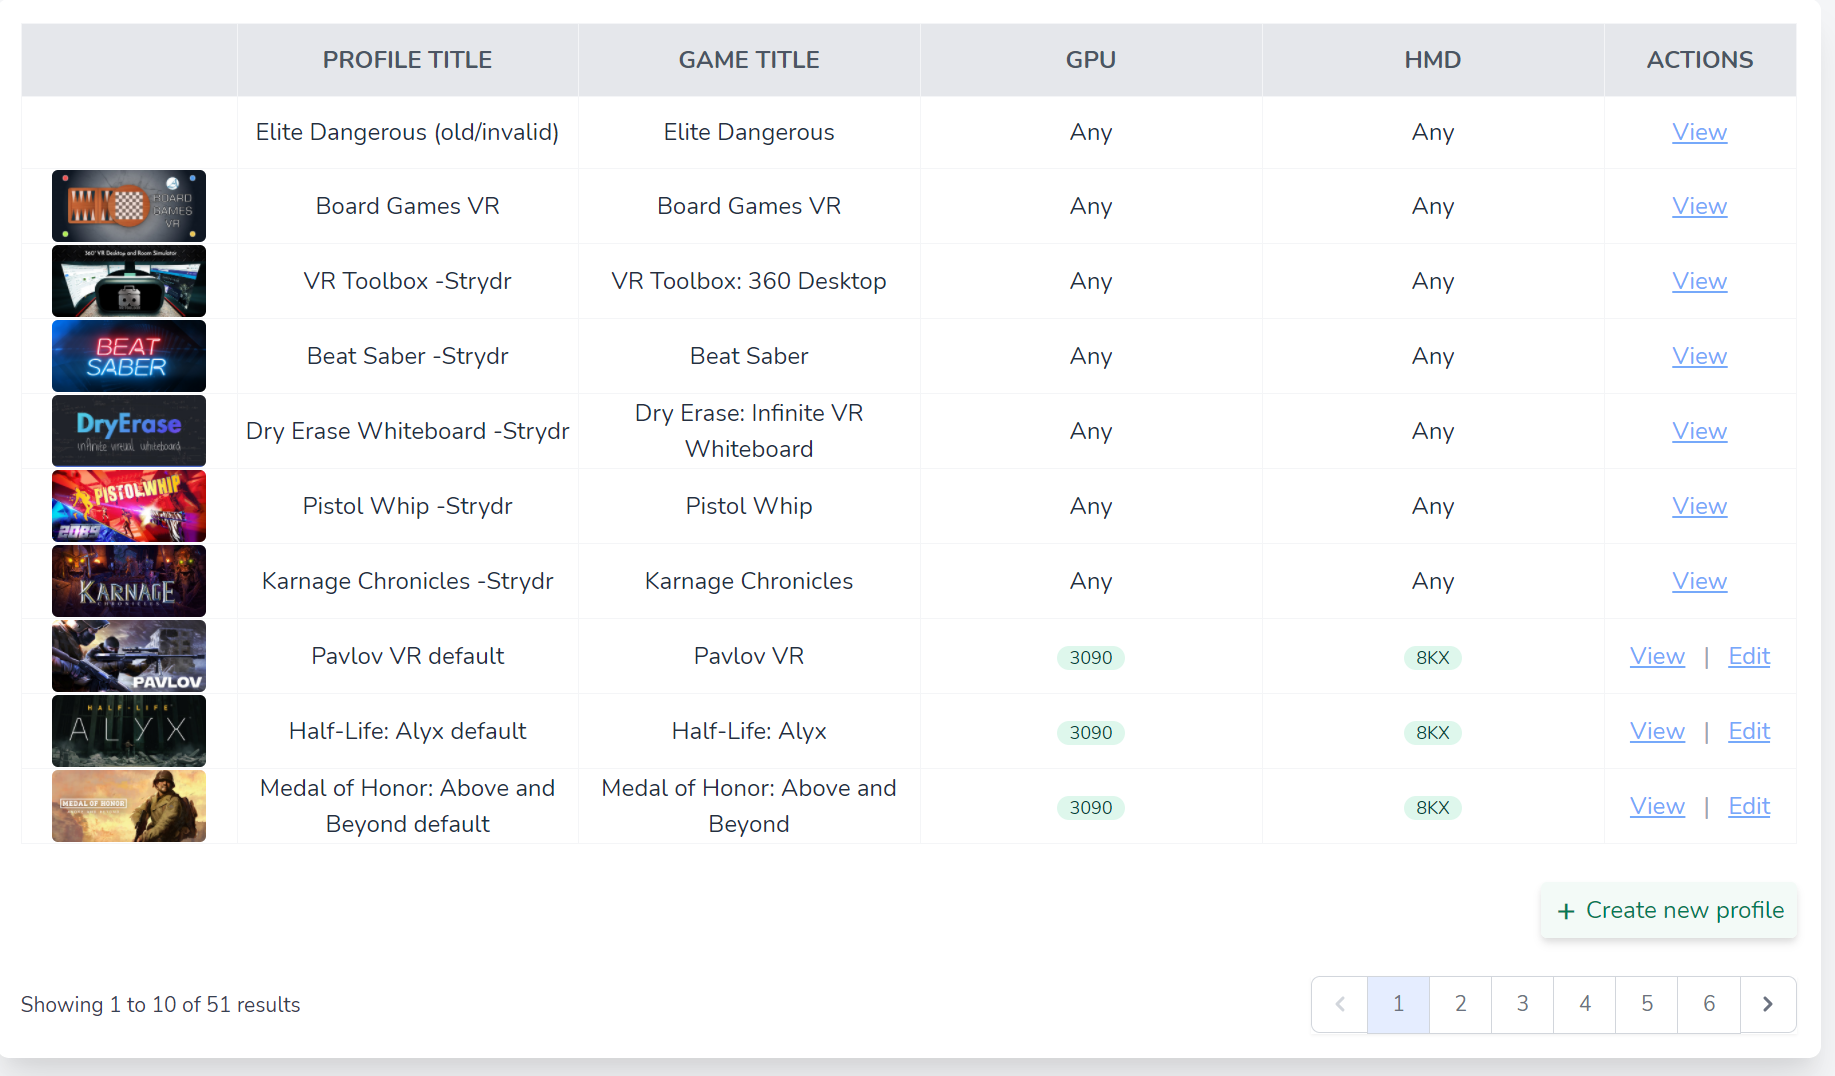This screenshot has height=1076, width=1835.
Task: View the Pavlov VR default profile
Action: pyautogui.click(x=1657, y=656)
